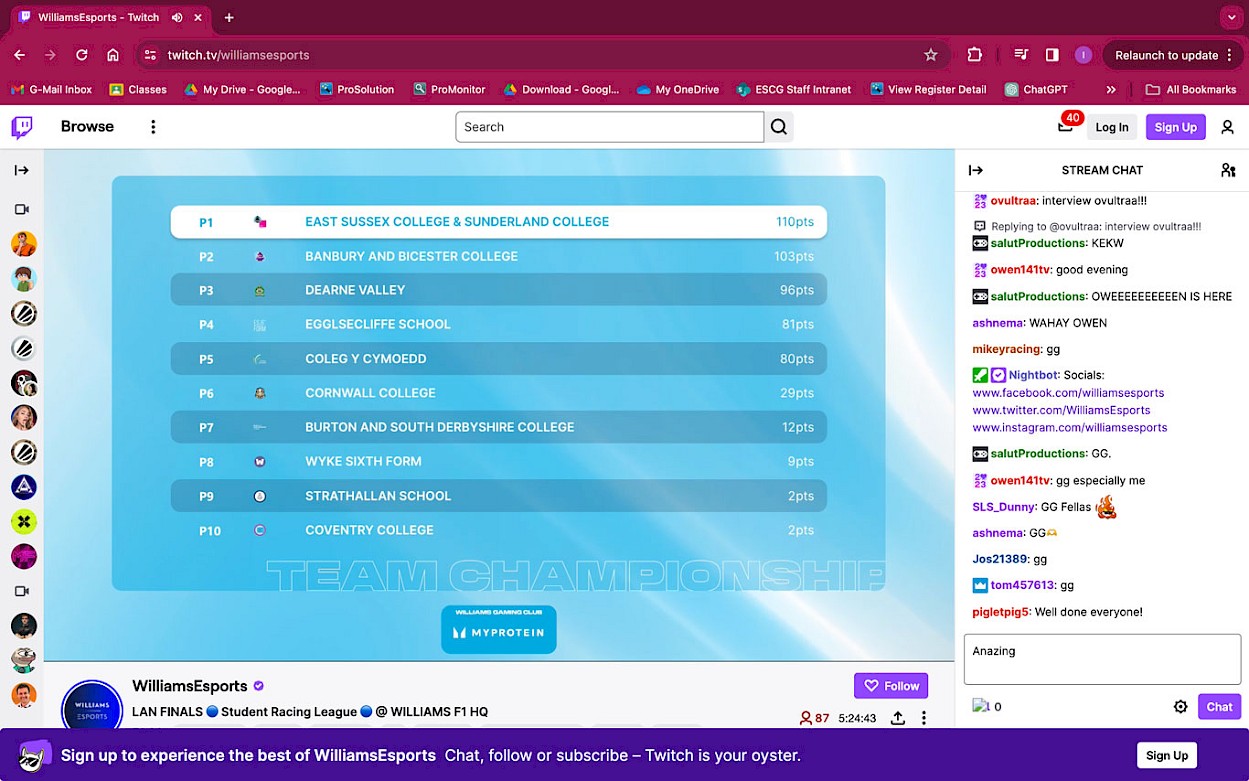The height and width of the screenshot is (781, 1249).
Task: Click the WilliamsEsports channel avatar
Action: [92, 706]
